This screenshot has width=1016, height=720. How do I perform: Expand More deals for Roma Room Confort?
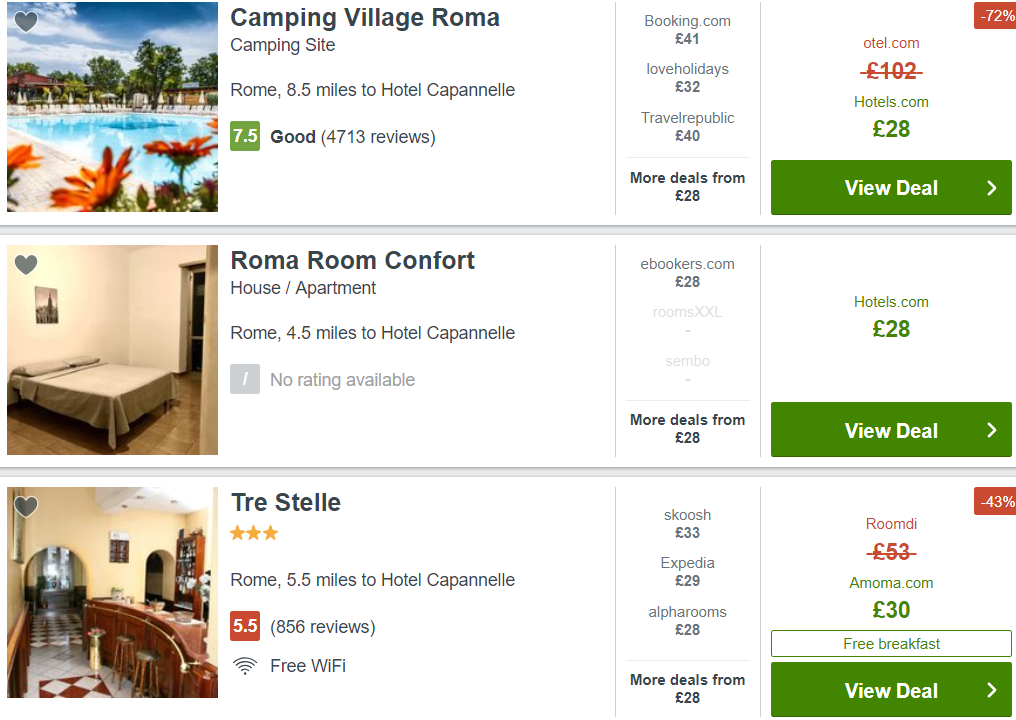coord(687,429)
